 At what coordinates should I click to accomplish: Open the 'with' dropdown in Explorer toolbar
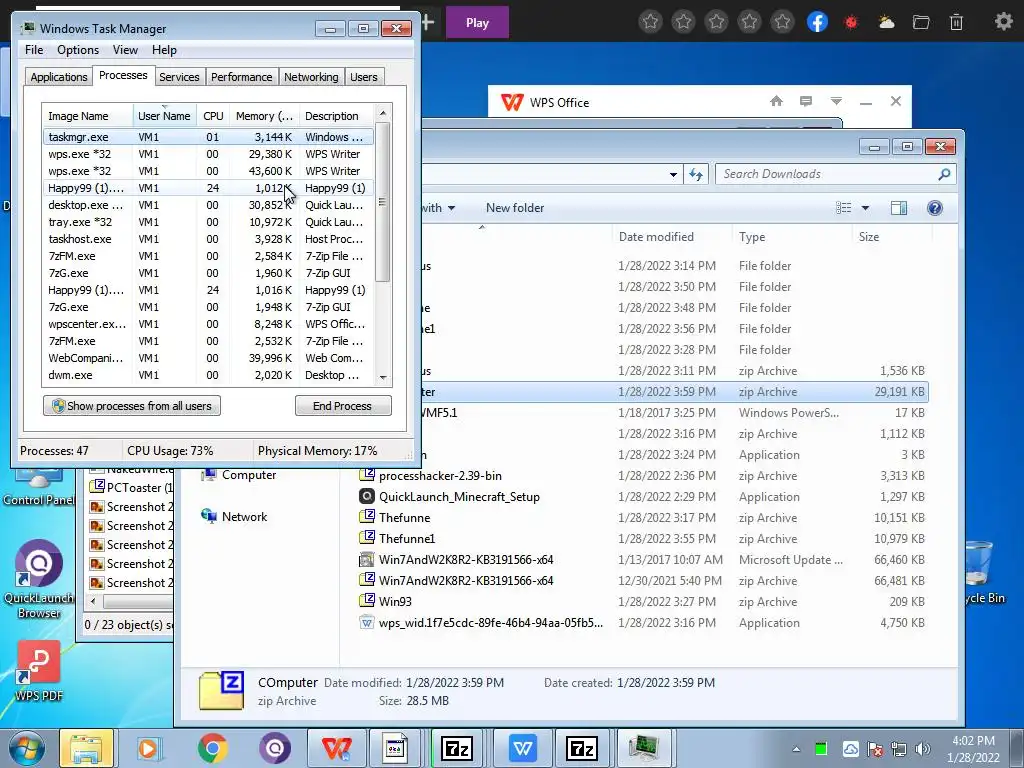pyautogui.click(x=438, y=208)
